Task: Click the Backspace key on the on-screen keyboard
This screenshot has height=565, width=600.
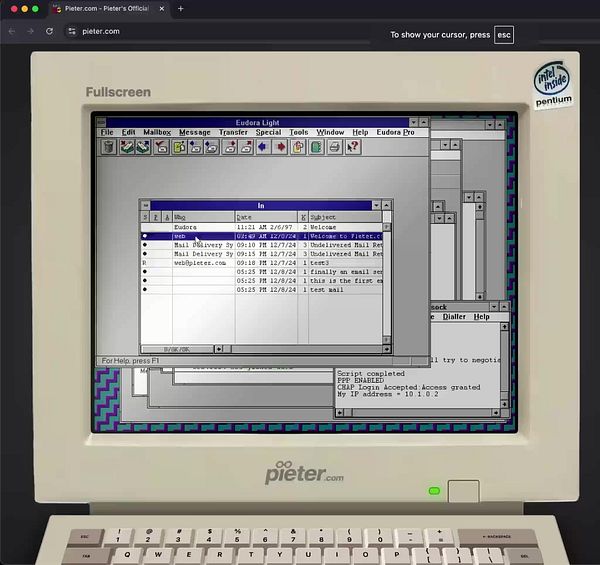Action: pyautogui.click(x=496, y=537)
